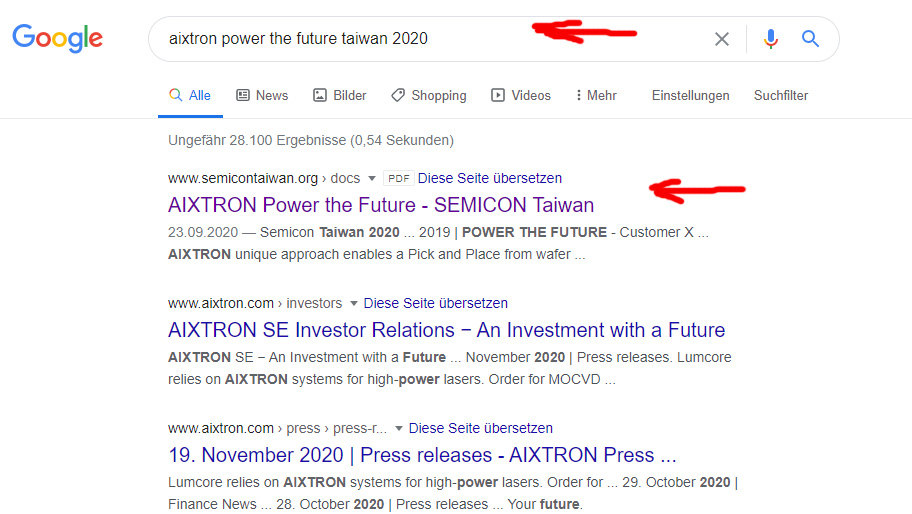The height and width of the screenshot is (514, 912).
Task: Open 19. November 2020 Press releases result
Action: pos(422,455)
